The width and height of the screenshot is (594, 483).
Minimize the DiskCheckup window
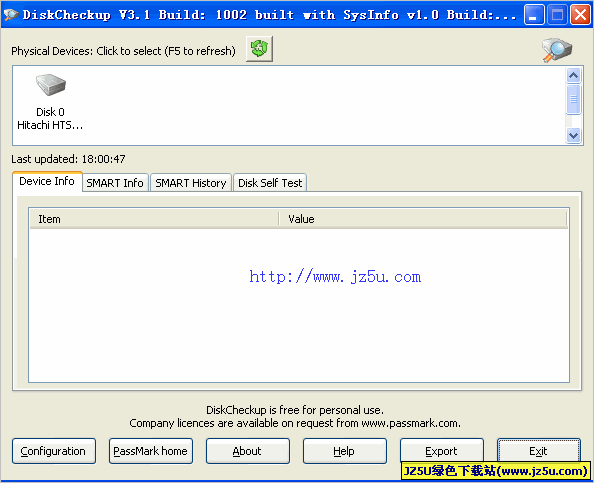[x=534, y=15]
